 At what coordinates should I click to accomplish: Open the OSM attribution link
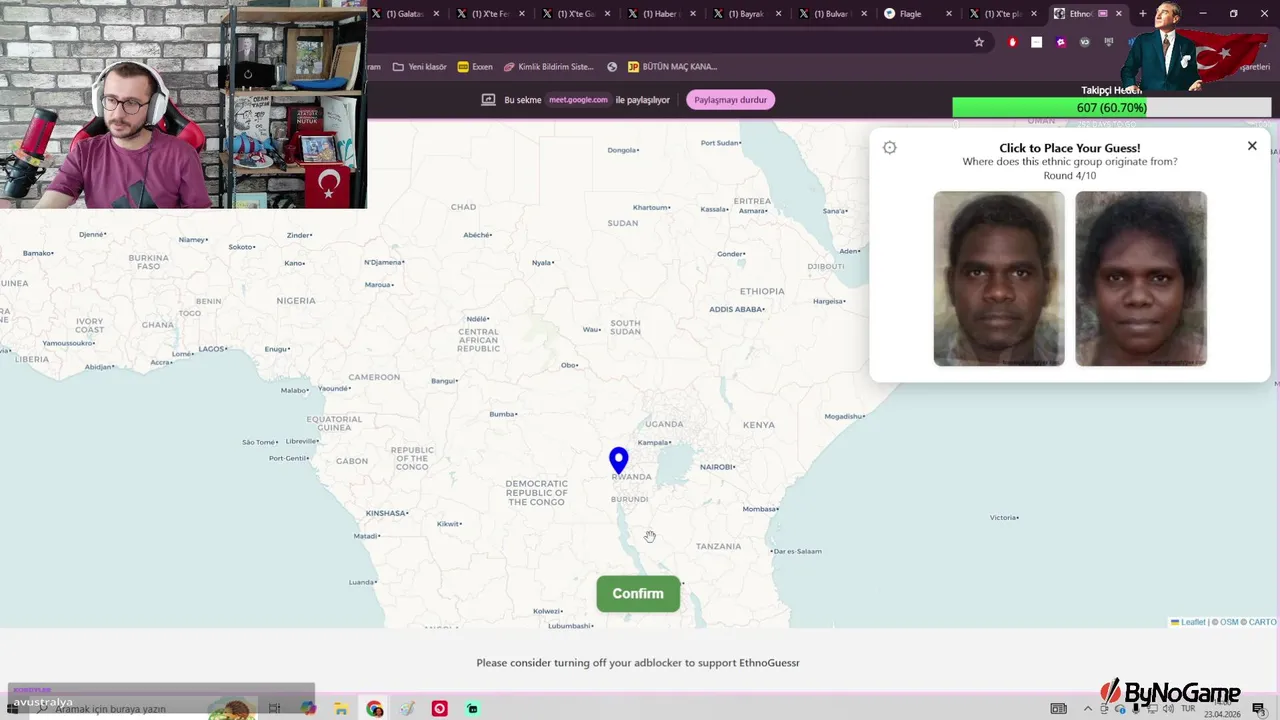(1229, 622)
